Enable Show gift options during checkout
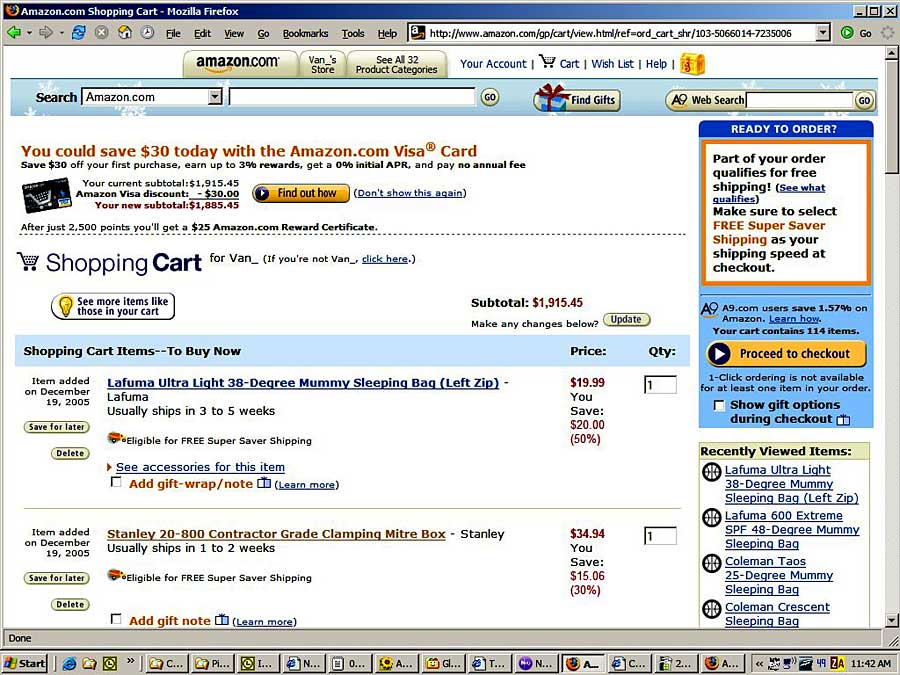This screenshot has width=900, height=675. point(719,405)
